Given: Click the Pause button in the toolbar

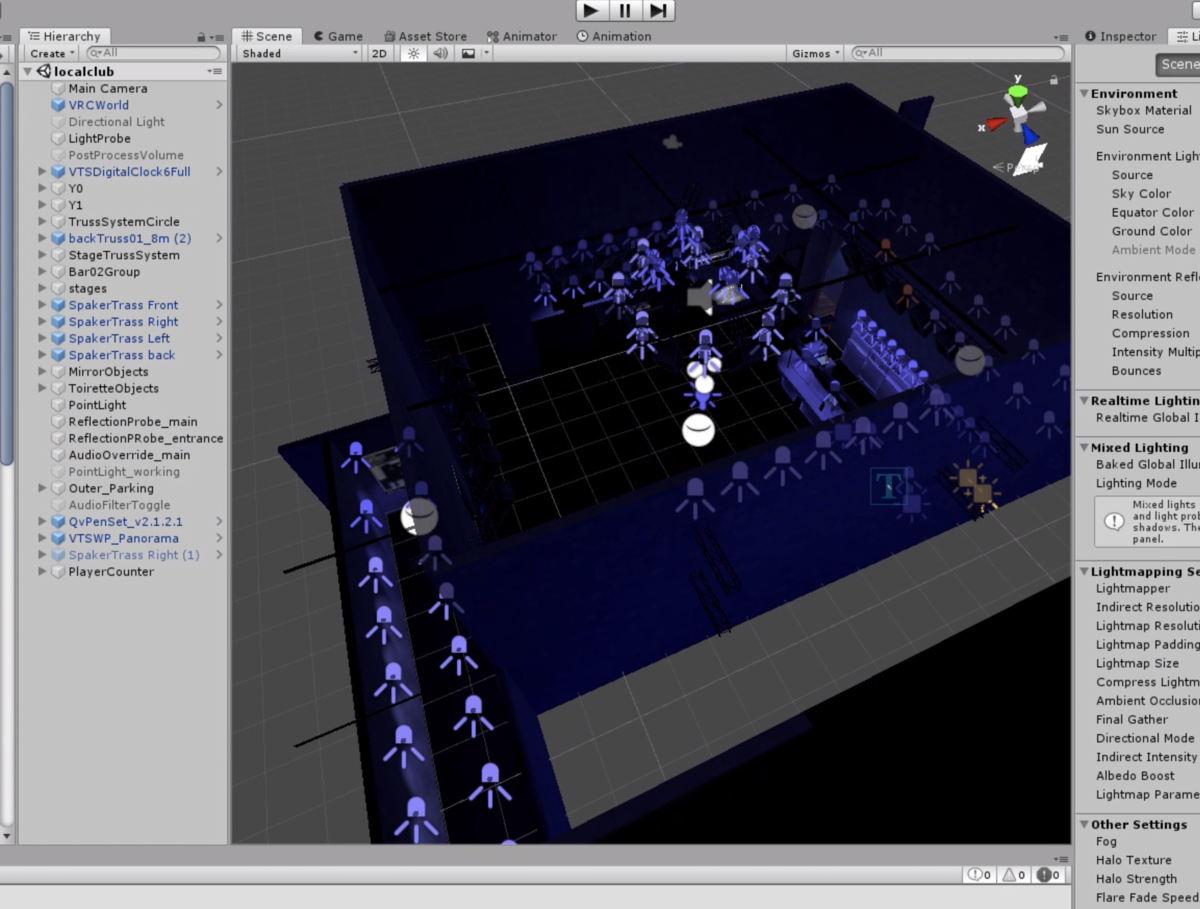Looking at the screenshot, I should (x=625, y=10).
